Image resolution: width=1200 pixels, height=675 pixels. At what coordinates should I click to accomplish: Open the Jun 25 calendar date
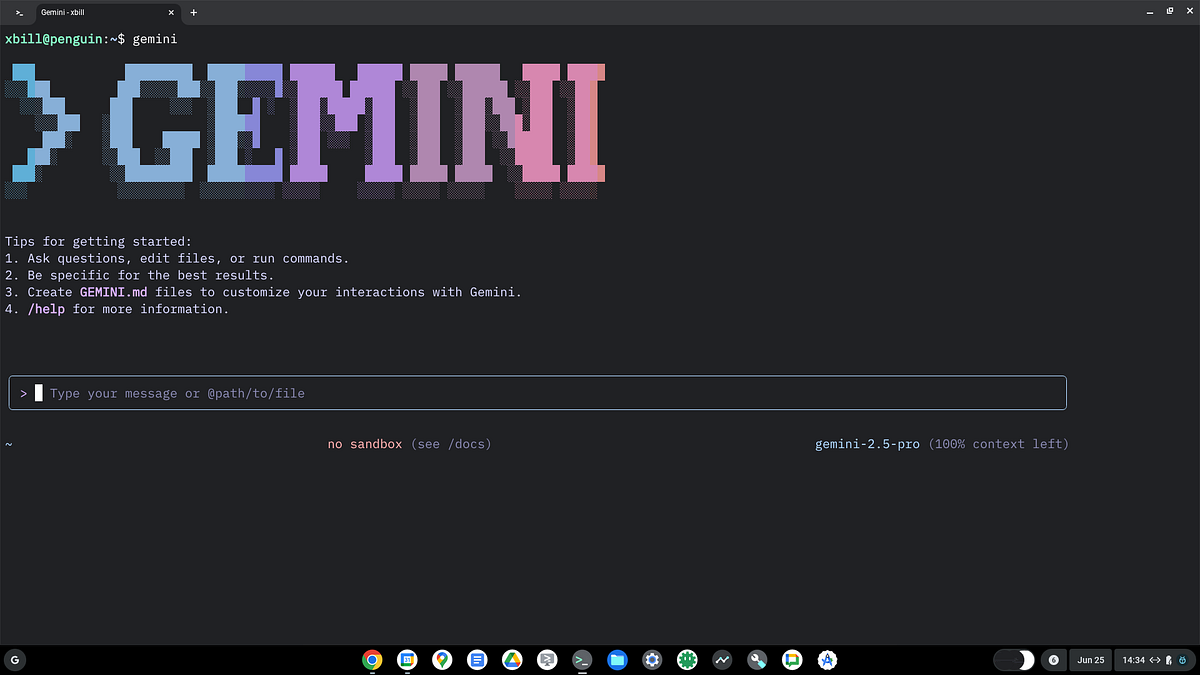1090,660
